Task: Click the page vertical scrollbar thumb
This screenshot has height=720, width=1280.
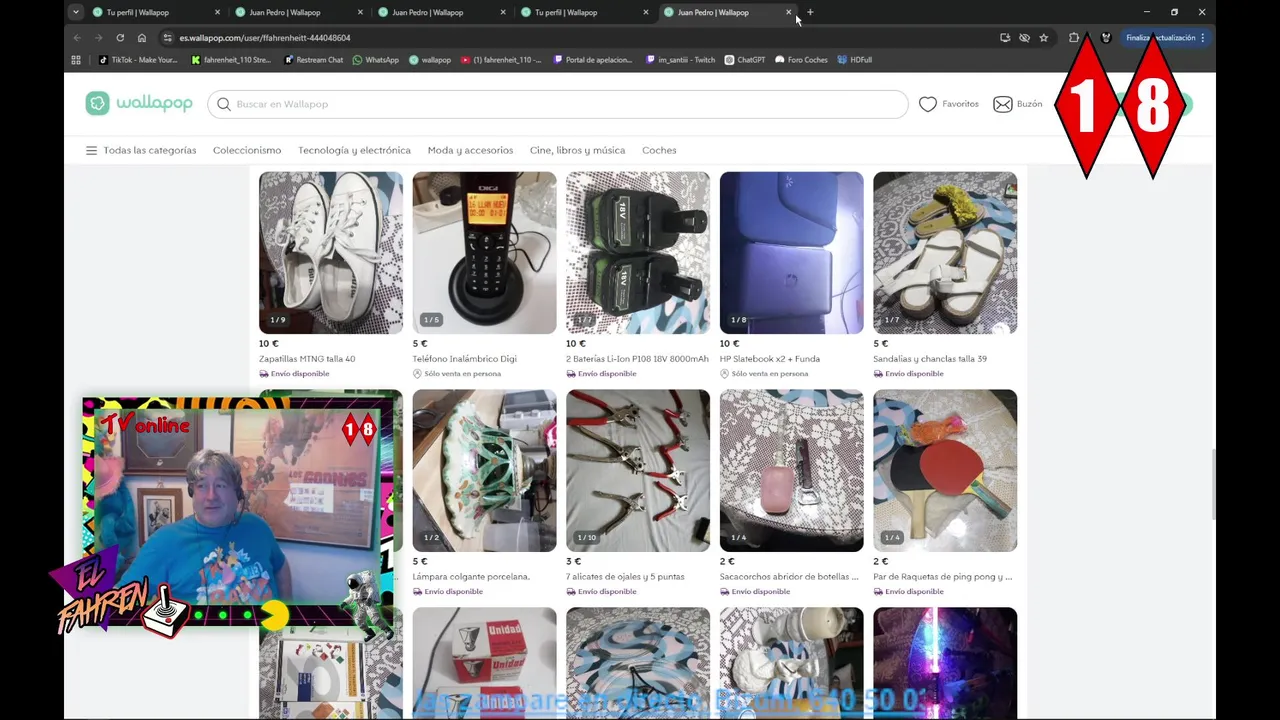Action: tap(1213, 484)
